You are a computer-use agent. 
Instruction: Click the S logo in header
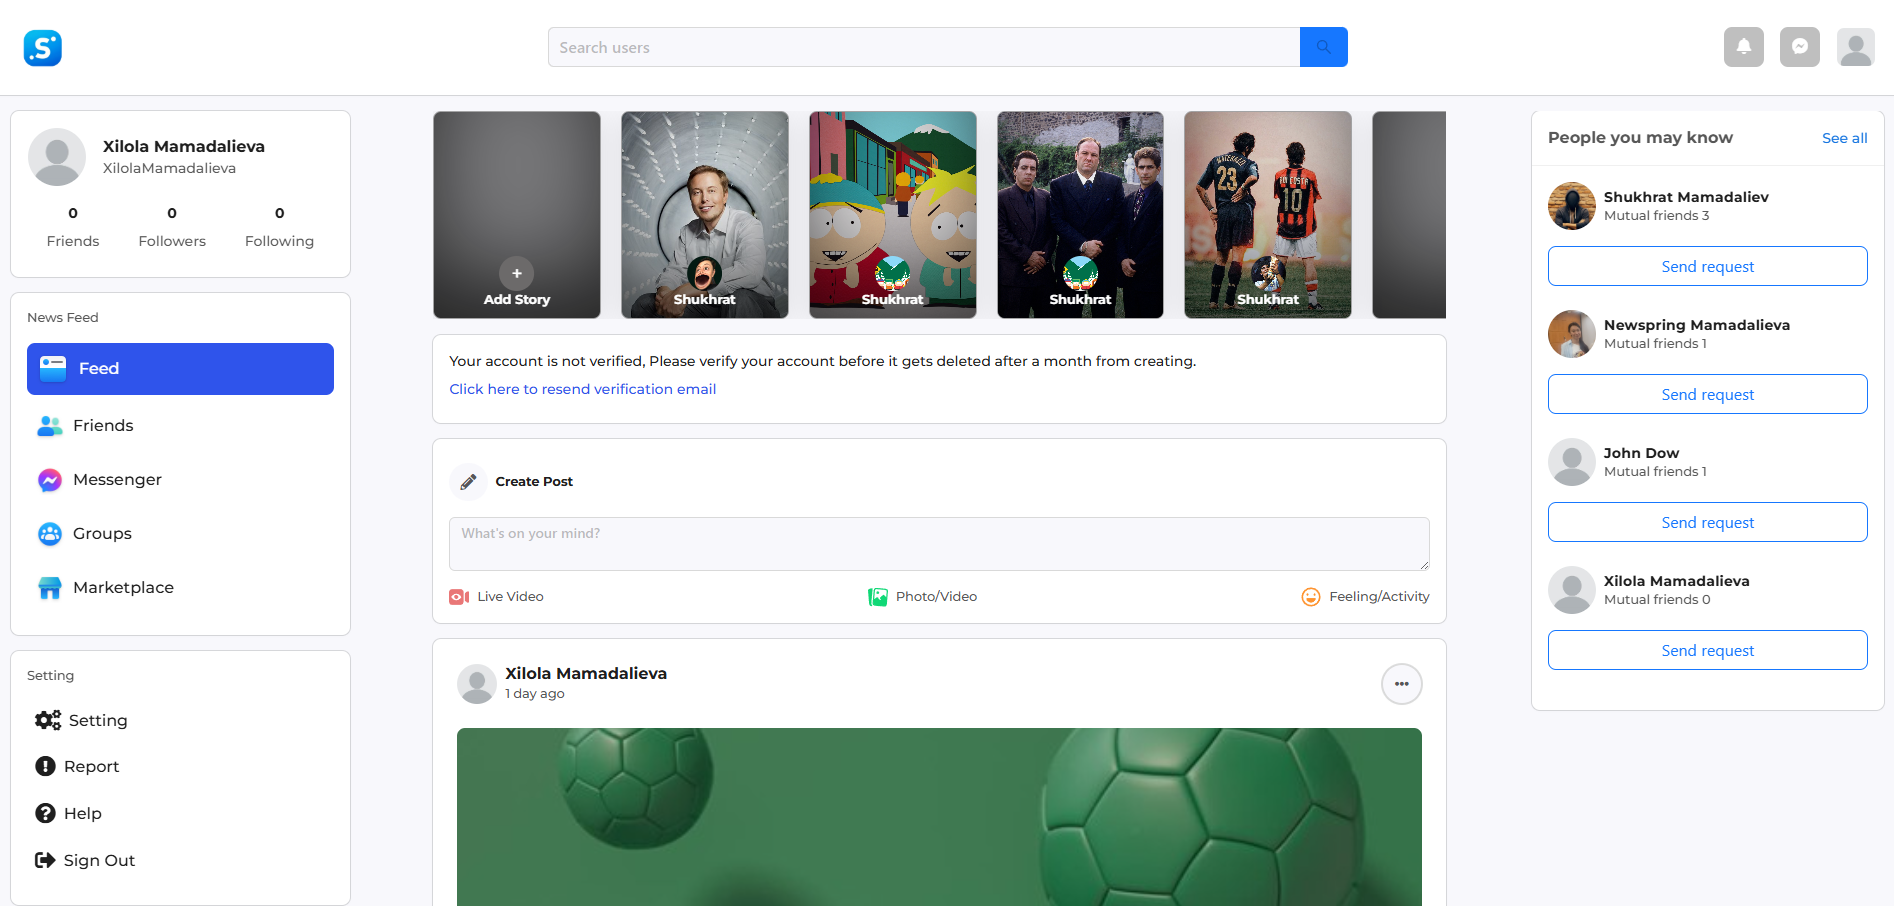tap(43, 48)
